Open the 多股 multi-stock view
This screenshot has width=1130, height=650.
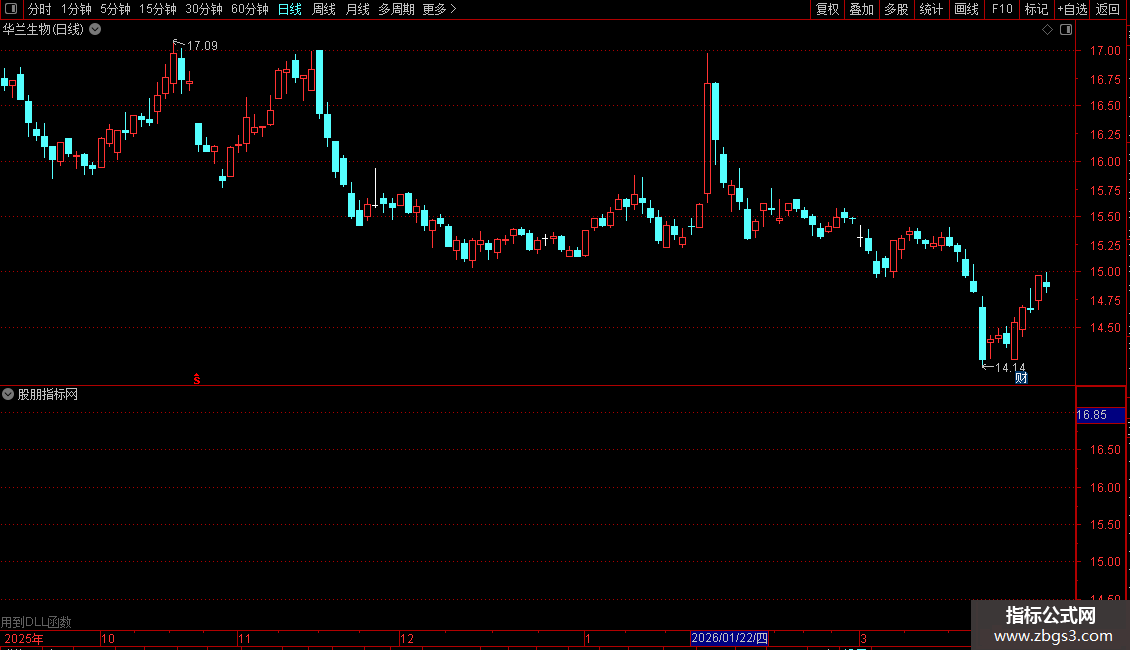coord(896,9)
